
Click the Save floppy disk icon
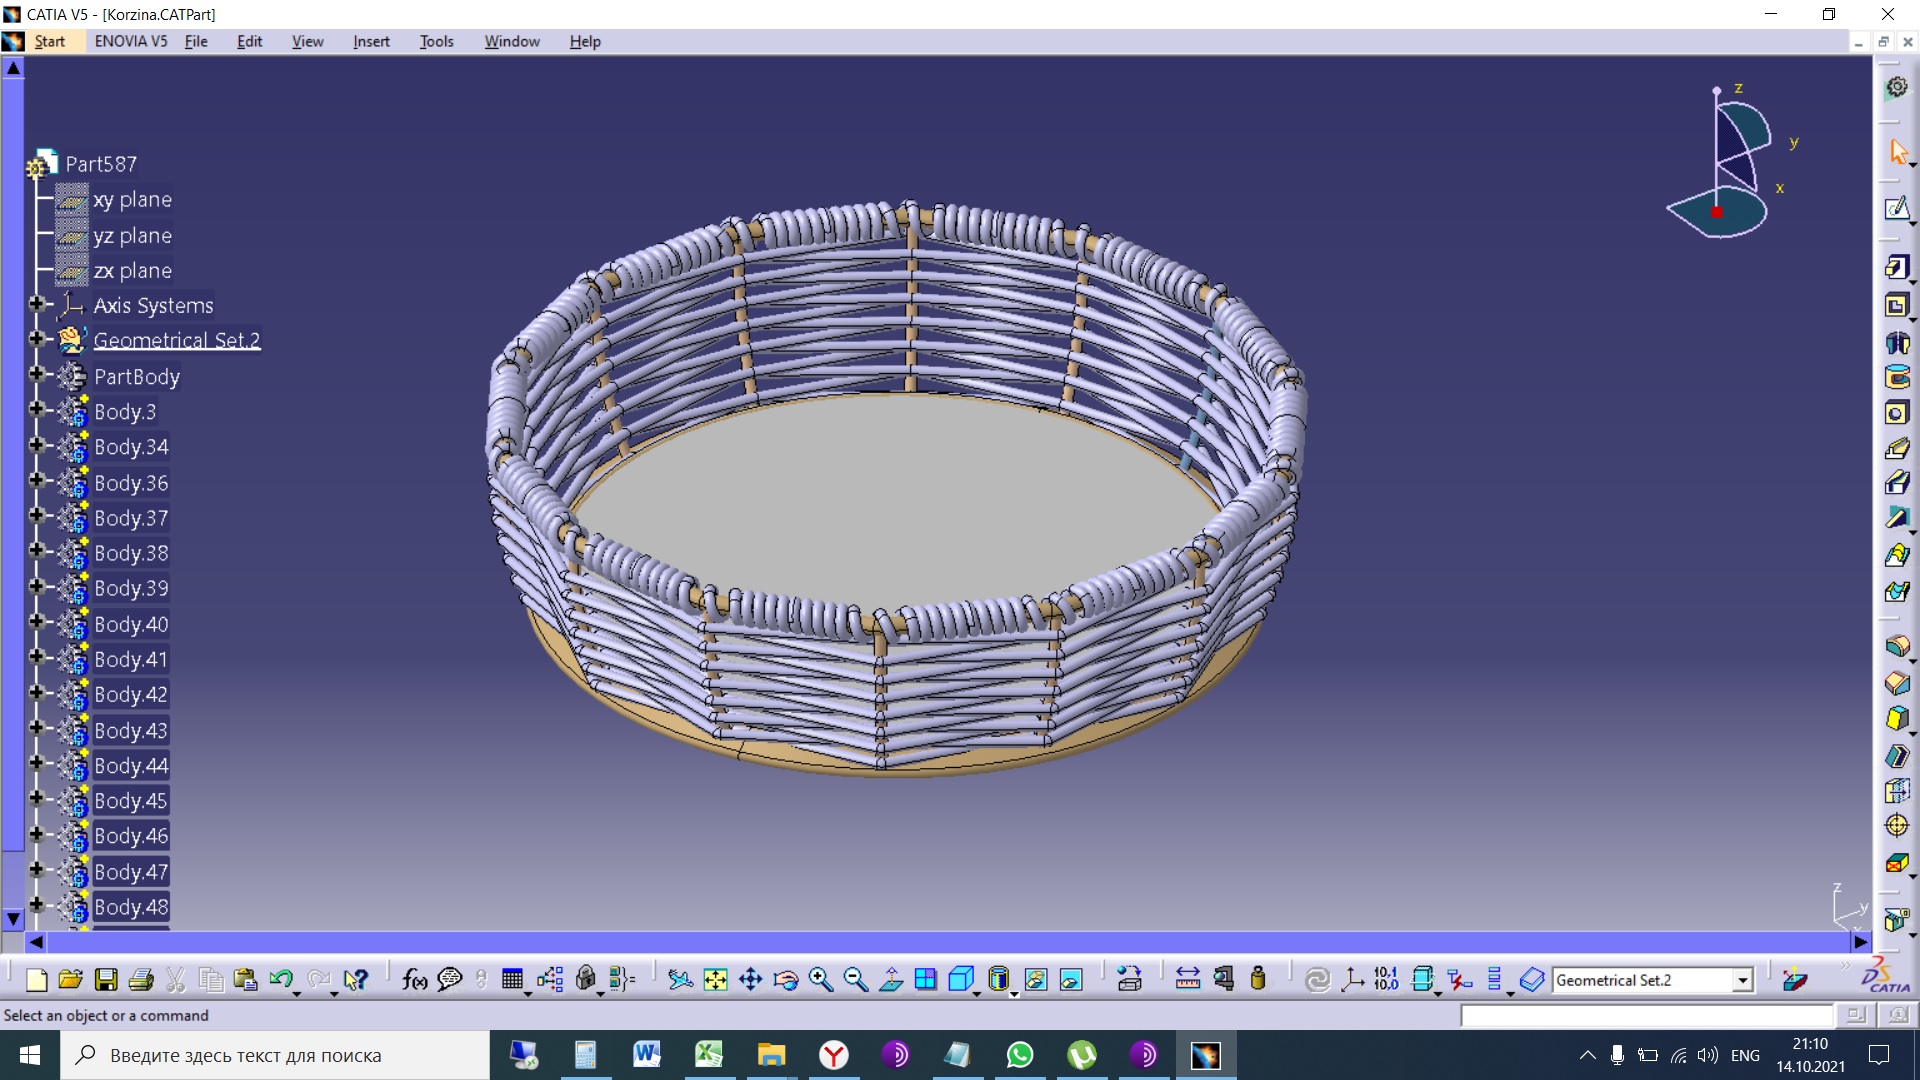(106, 980)
